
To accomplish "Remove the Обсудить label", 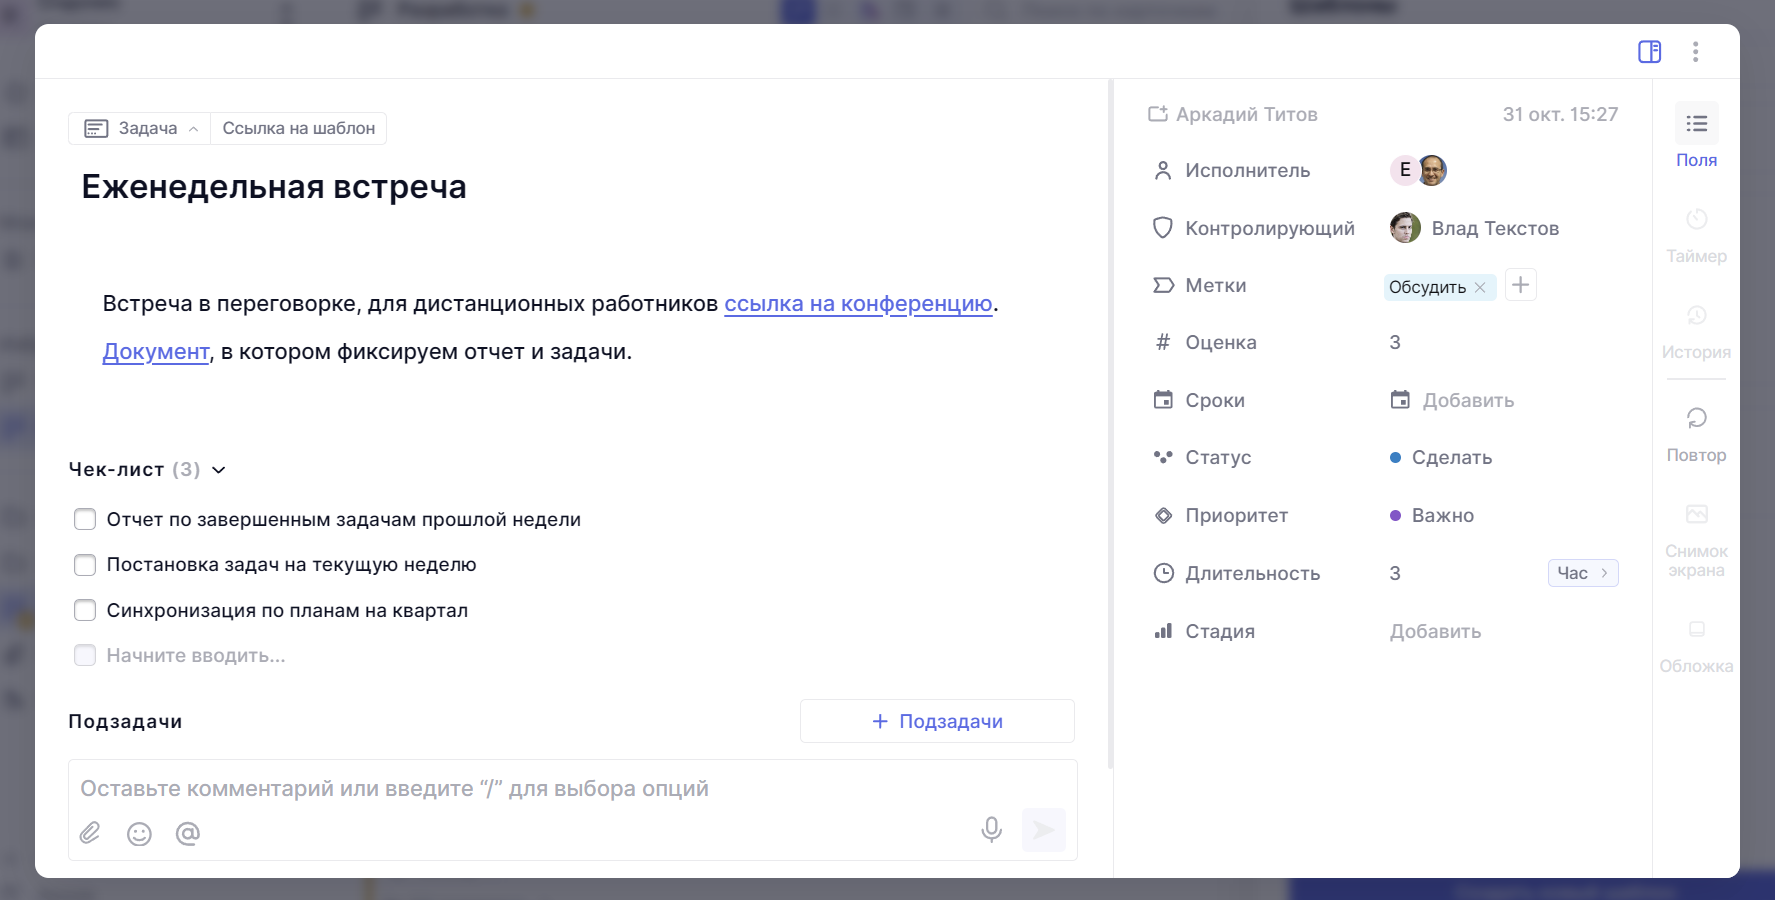I will click(1480, 287).
